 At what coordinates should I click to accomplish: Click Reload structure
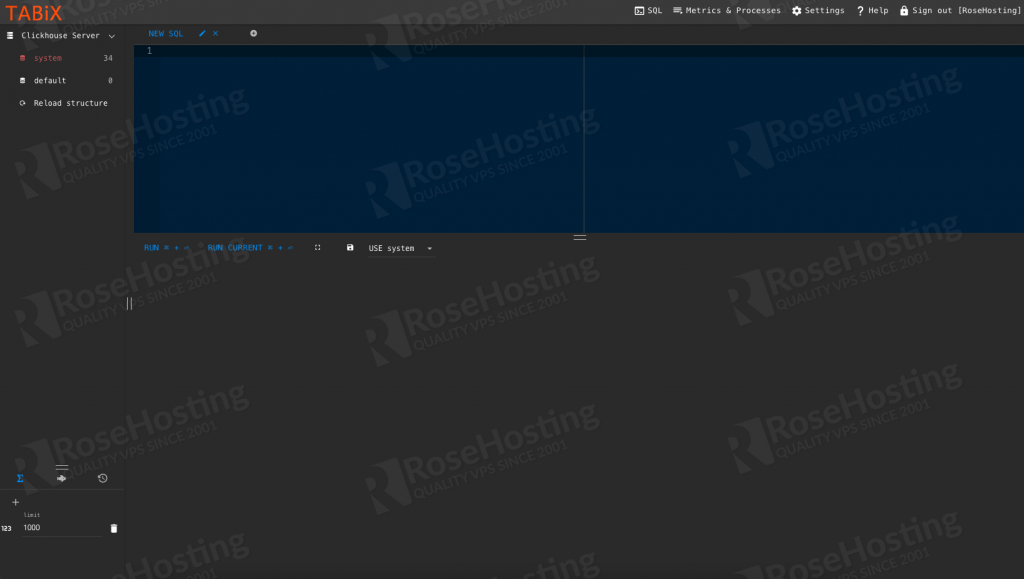70,103
